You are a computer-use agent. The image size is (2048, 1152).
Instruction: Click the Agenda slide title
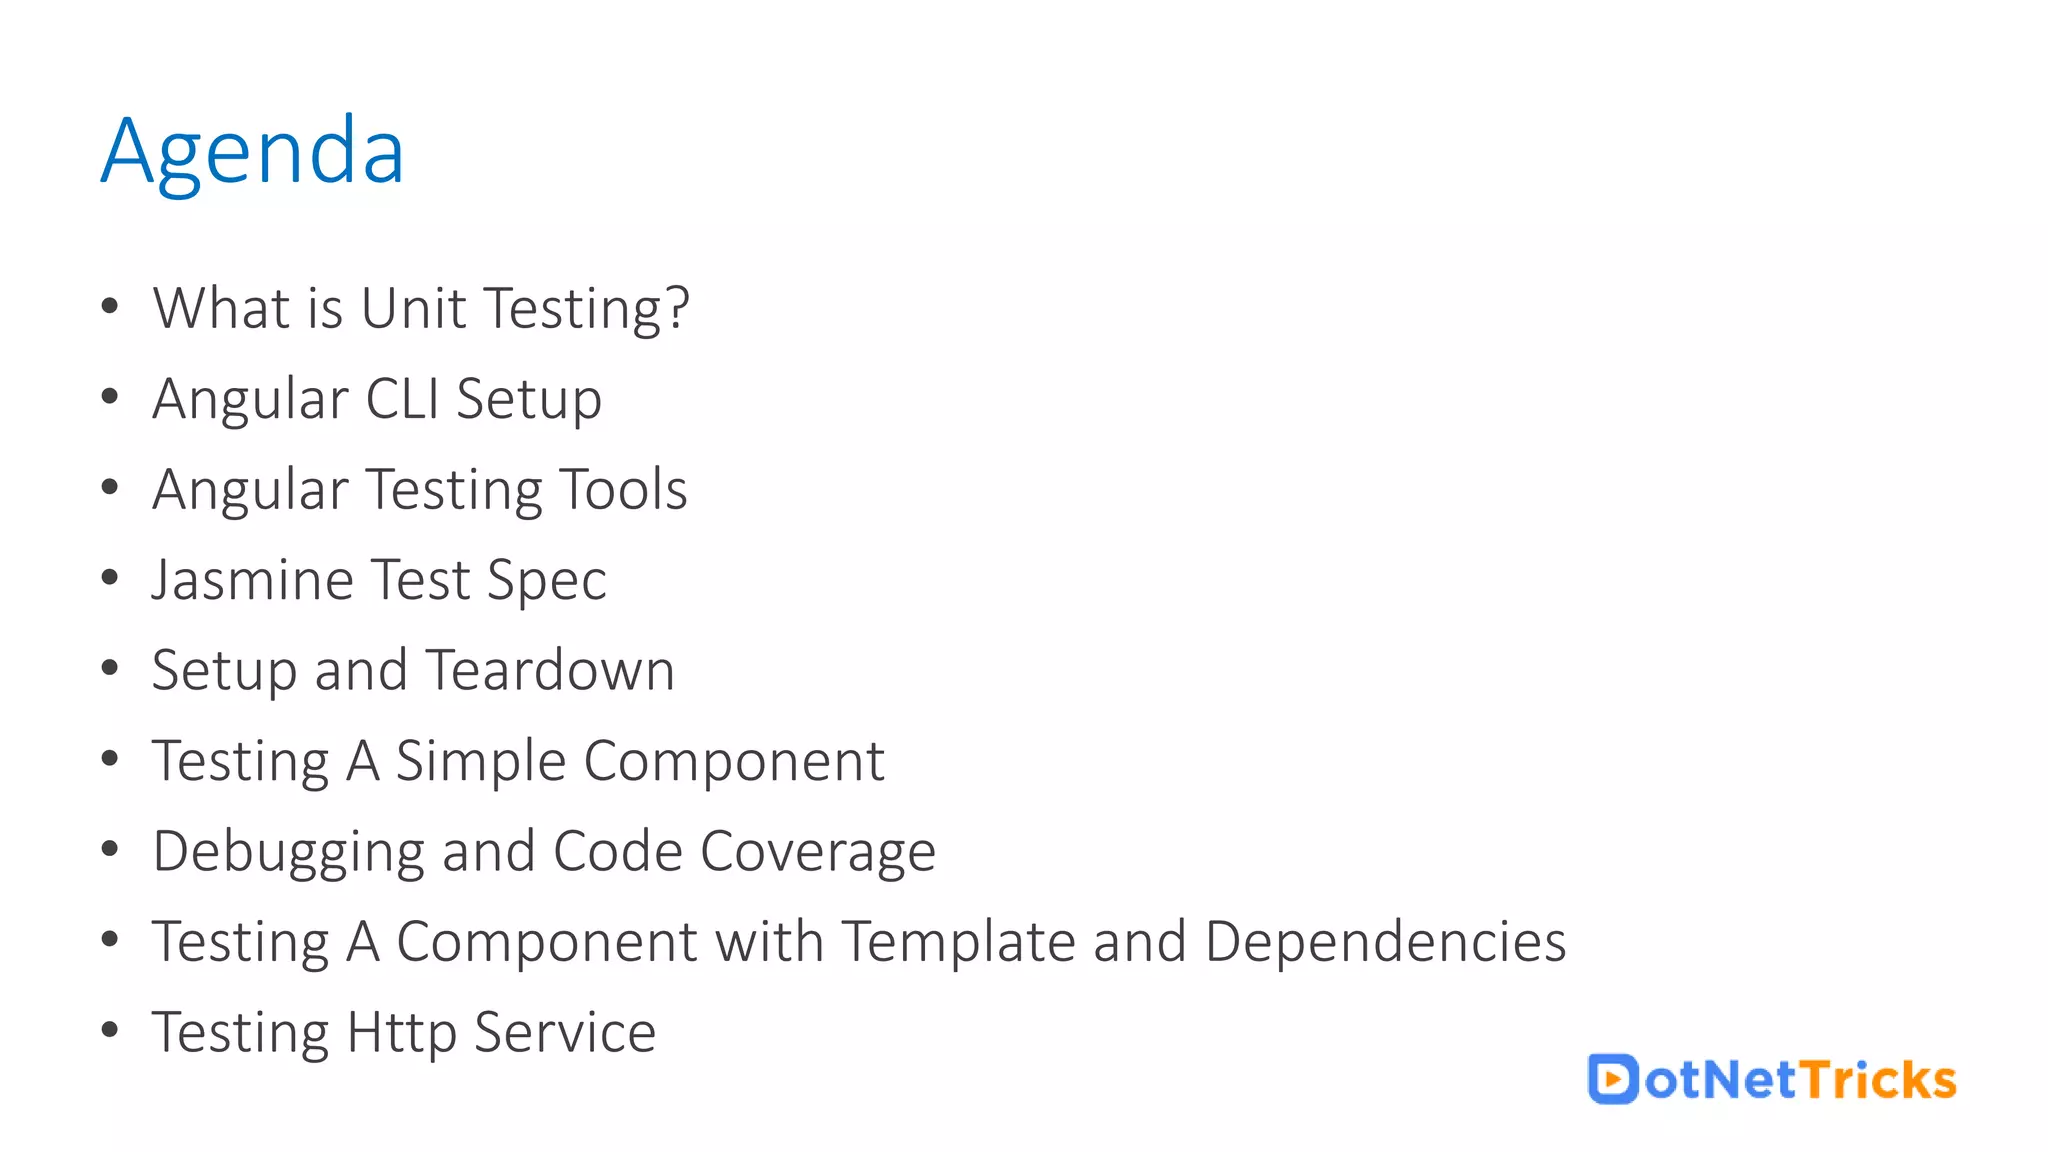pos(253,152)
